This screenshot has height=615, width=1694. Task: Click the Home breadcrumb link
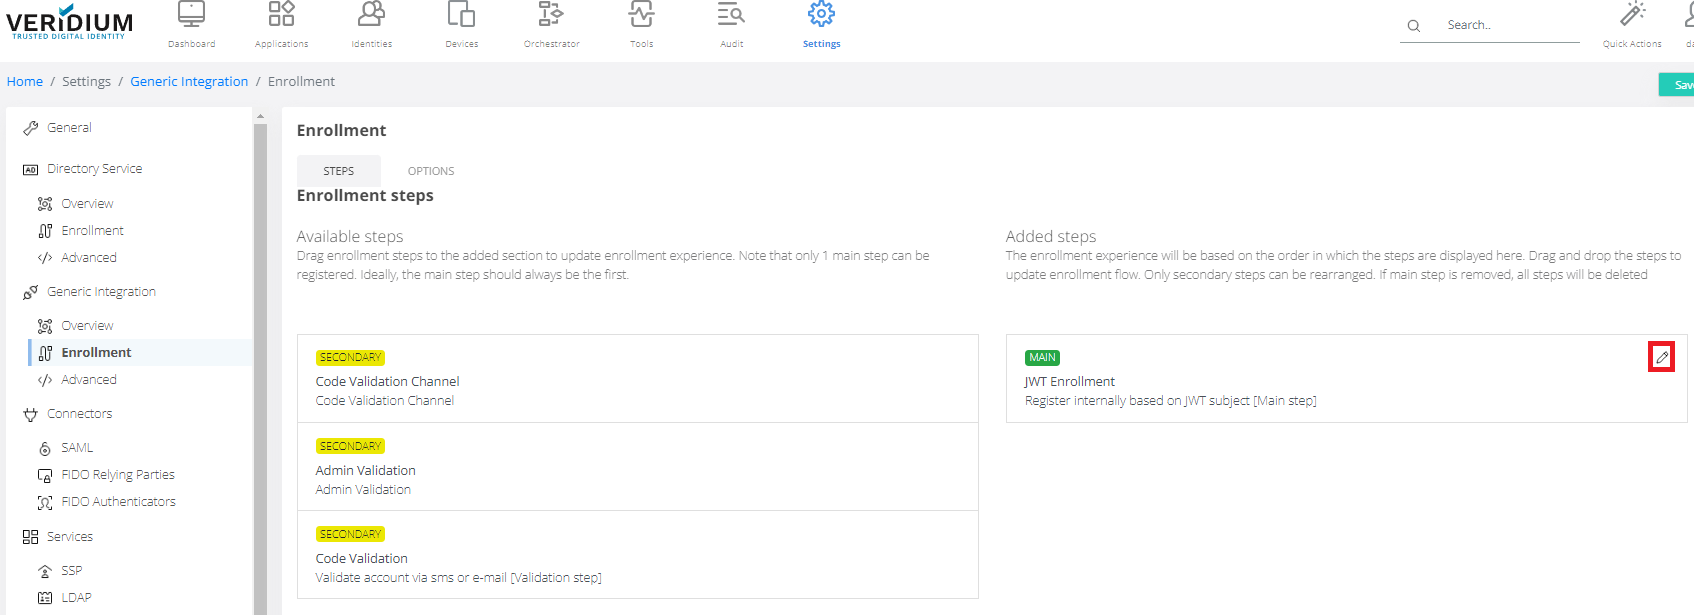point(25,82)
